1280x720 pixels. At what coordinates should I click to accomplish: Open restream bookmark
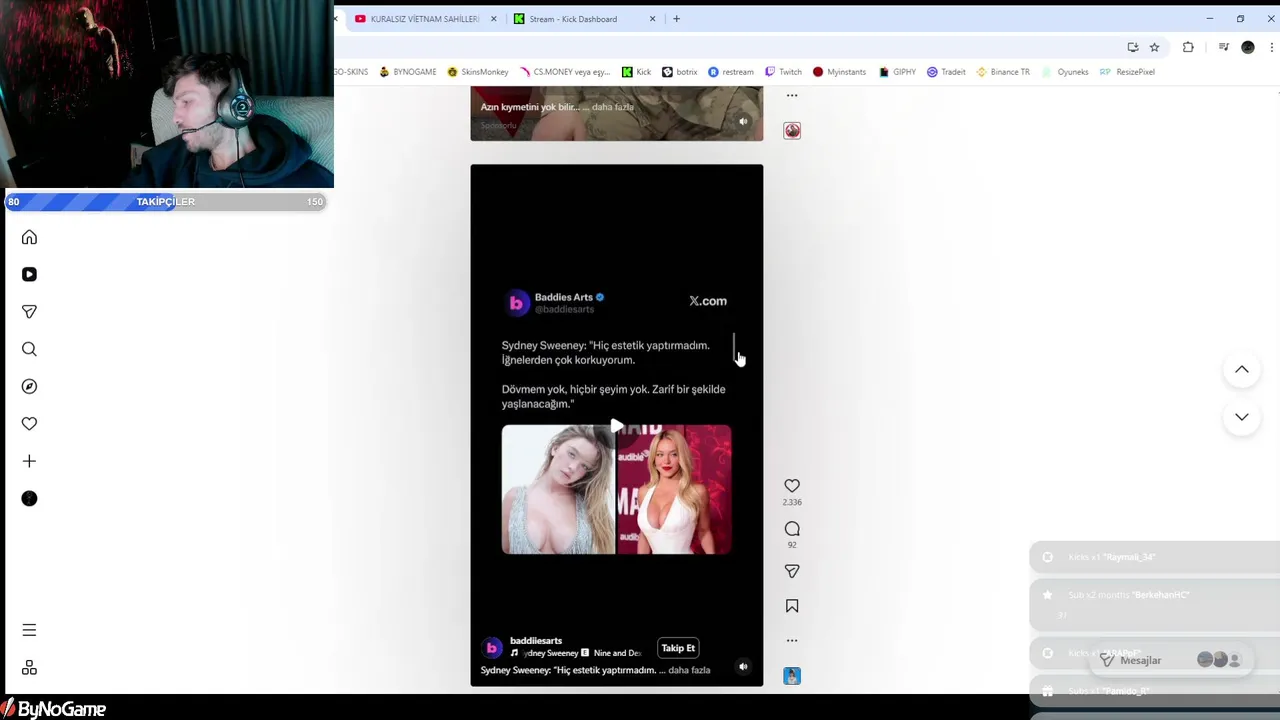point(731,72)
